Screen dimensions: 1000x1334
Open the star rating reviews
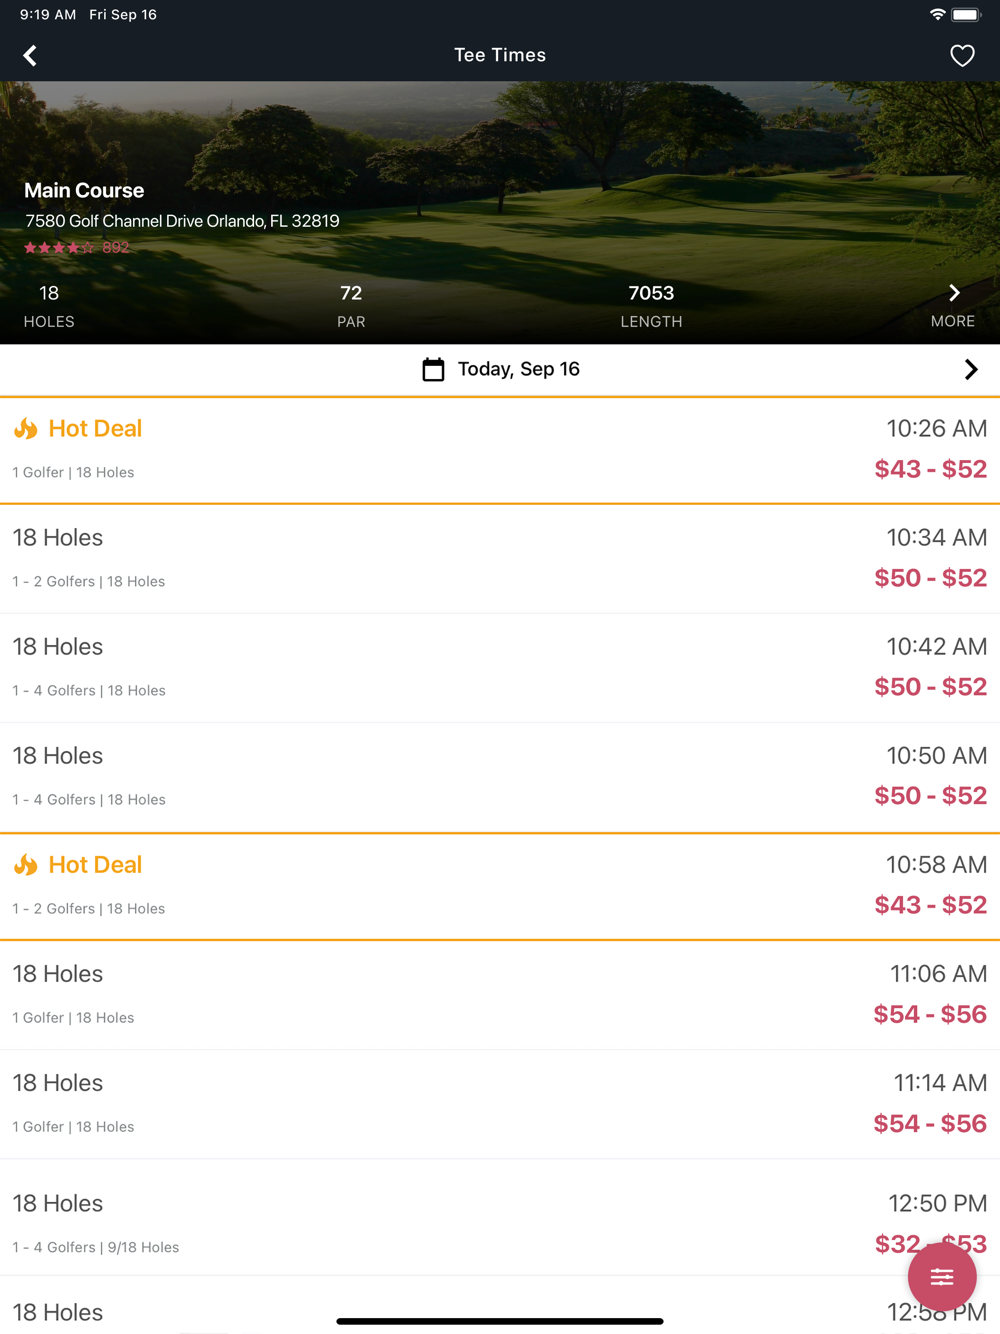coord(59,248)
